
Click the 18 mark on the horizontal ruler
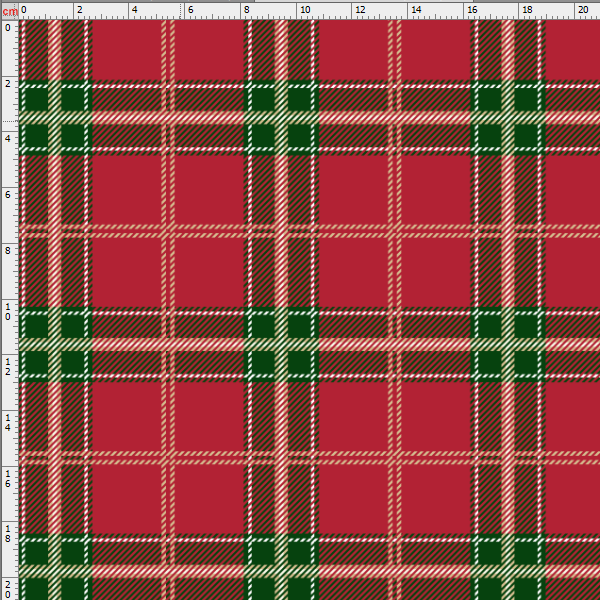coord(527,10)
